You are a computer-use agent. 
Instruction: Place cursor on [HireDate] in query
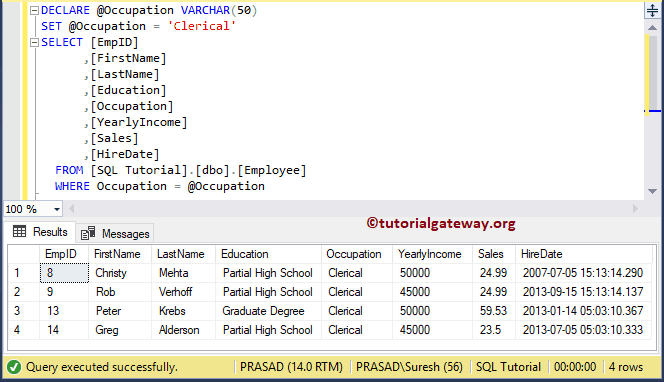[x=125, y=154]
